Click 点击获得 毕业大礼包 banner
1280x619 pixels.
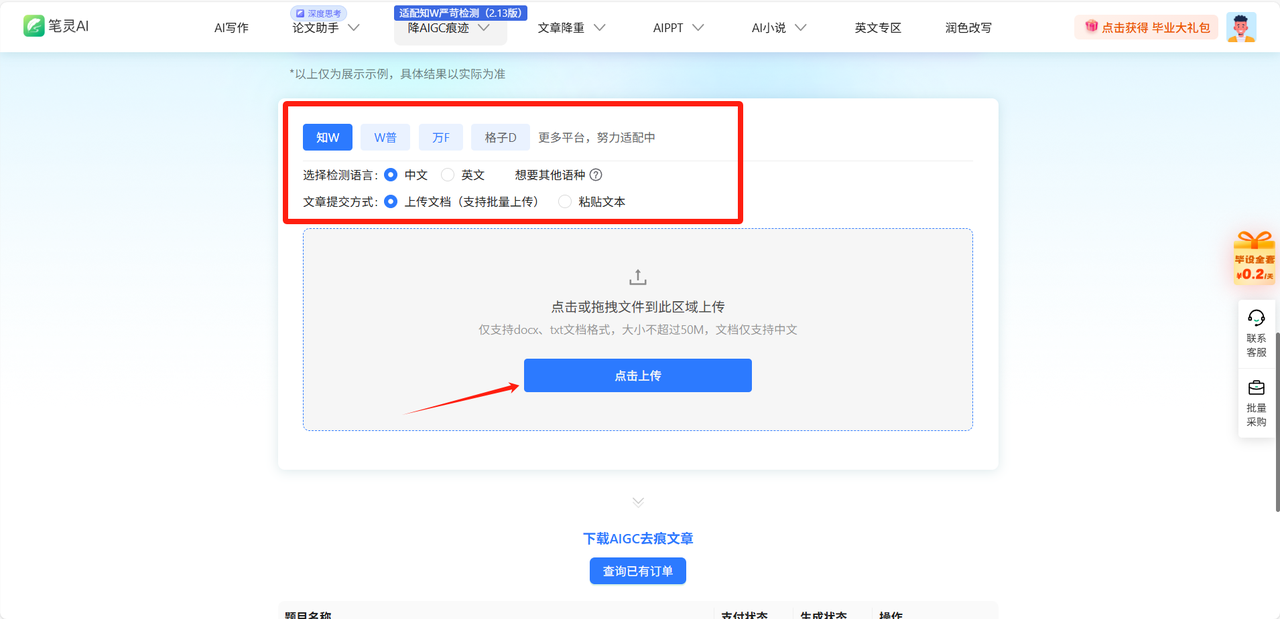(x=1148, y=27)
